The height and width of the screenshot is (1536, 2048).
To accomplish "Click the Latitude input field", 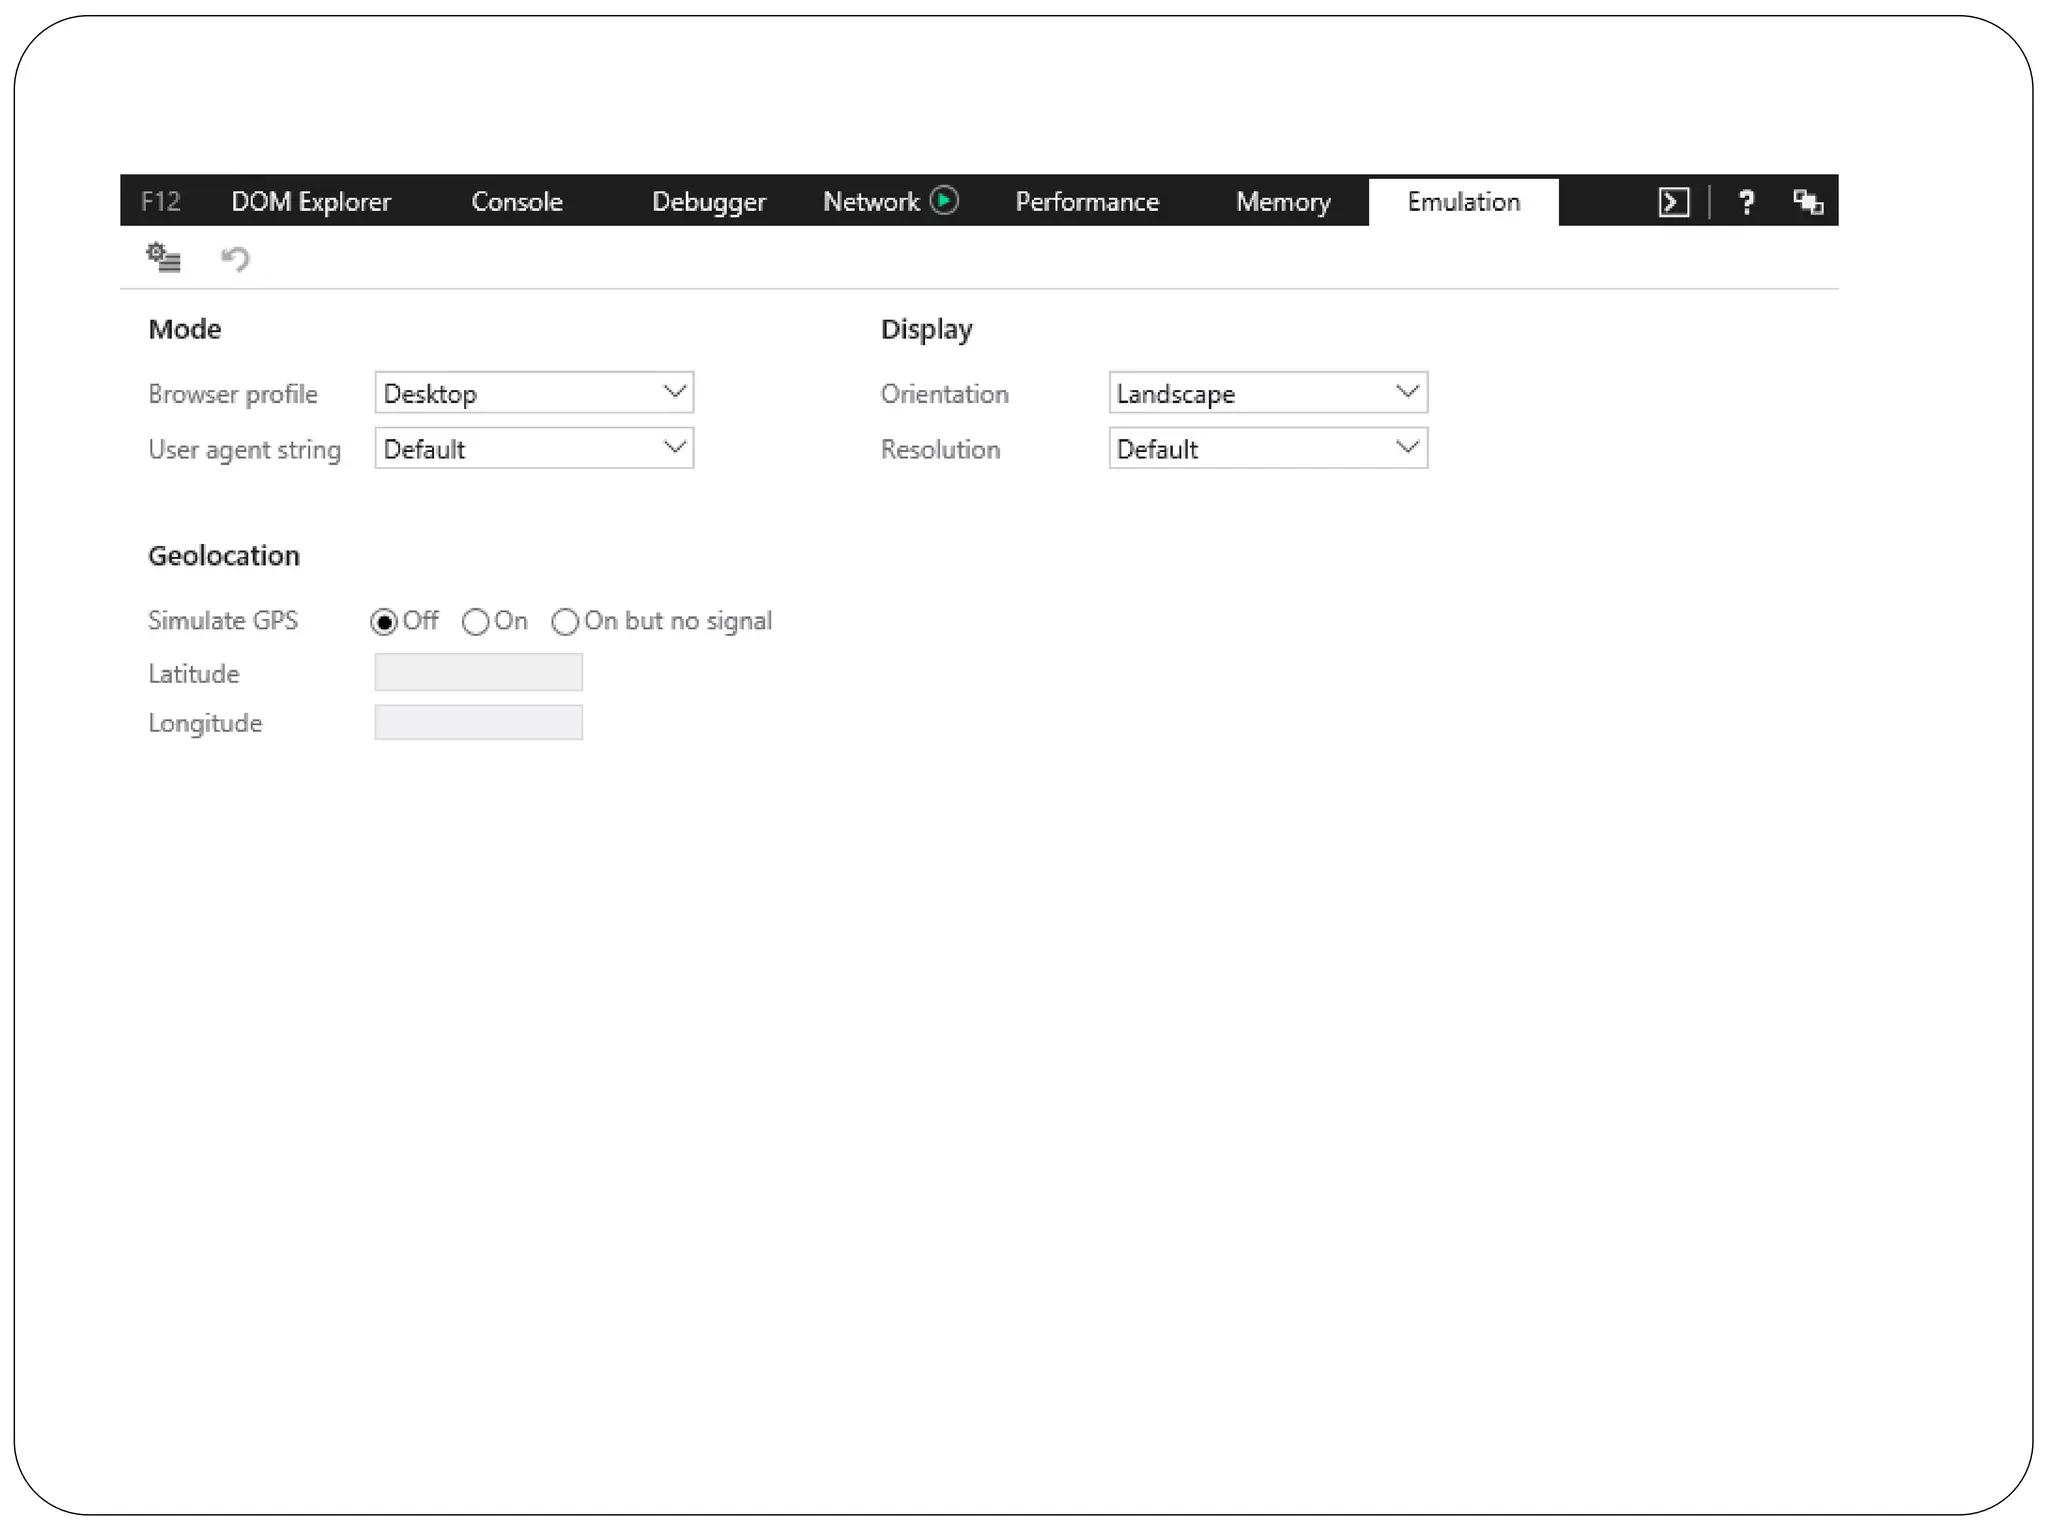I will click(x=478, y=673).
